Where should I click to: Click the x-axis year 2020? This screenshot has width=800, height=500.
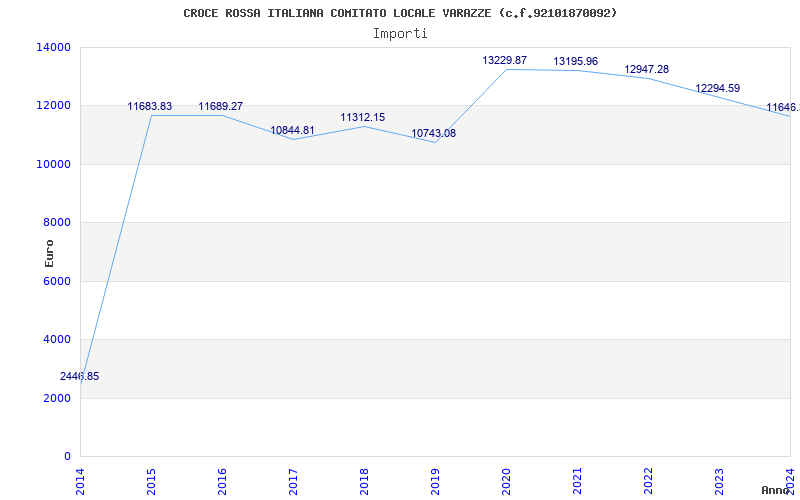coord(506,481)
